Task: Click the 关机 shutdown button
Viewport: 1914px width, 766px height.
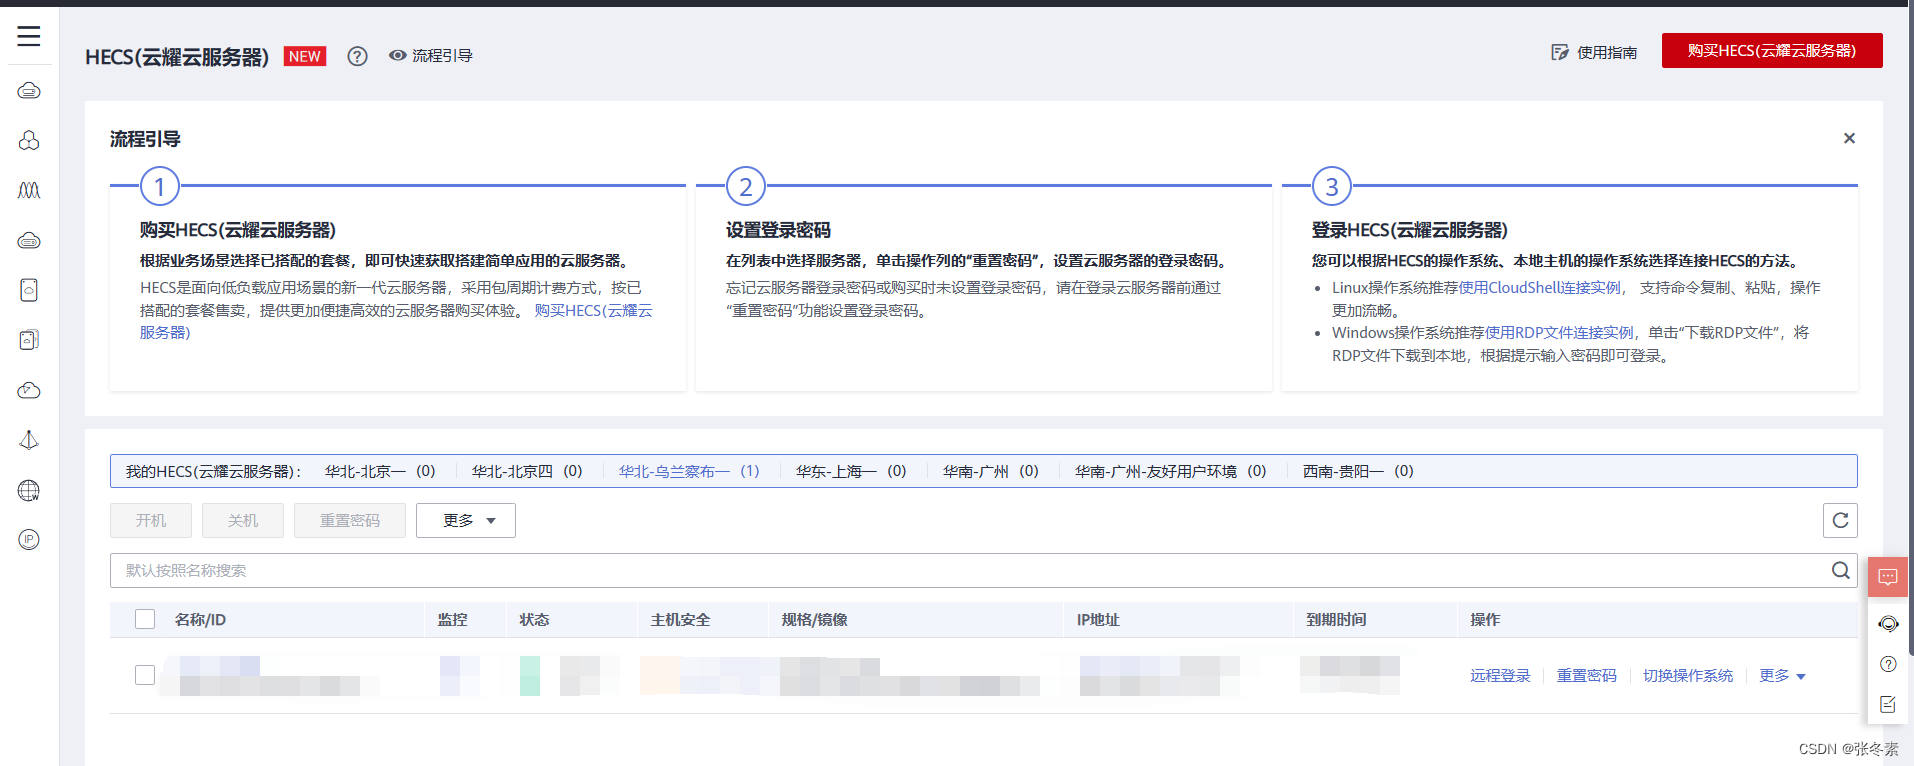Action: 243,521
